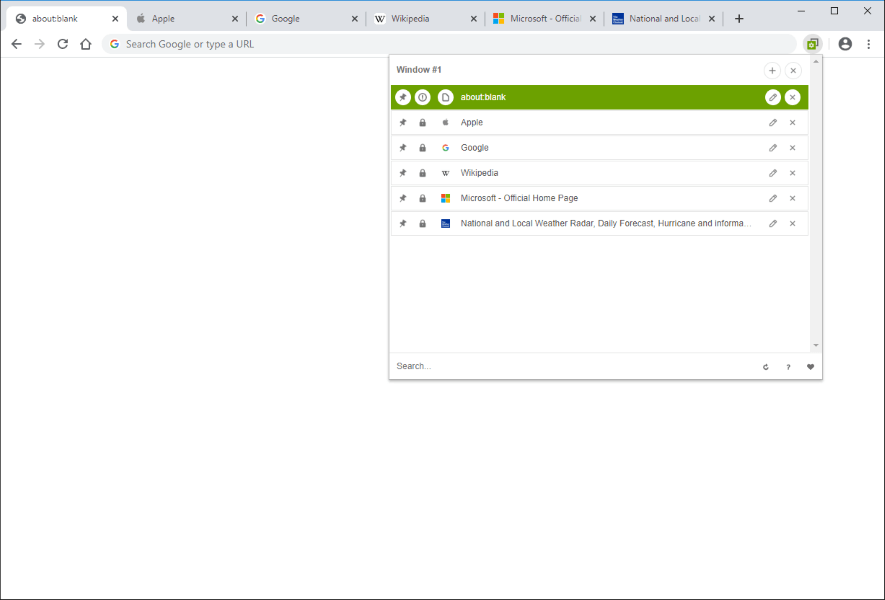Close the National Weather tab entry
This screenshot has width=885, height=600.
click(x=792, y=223)
